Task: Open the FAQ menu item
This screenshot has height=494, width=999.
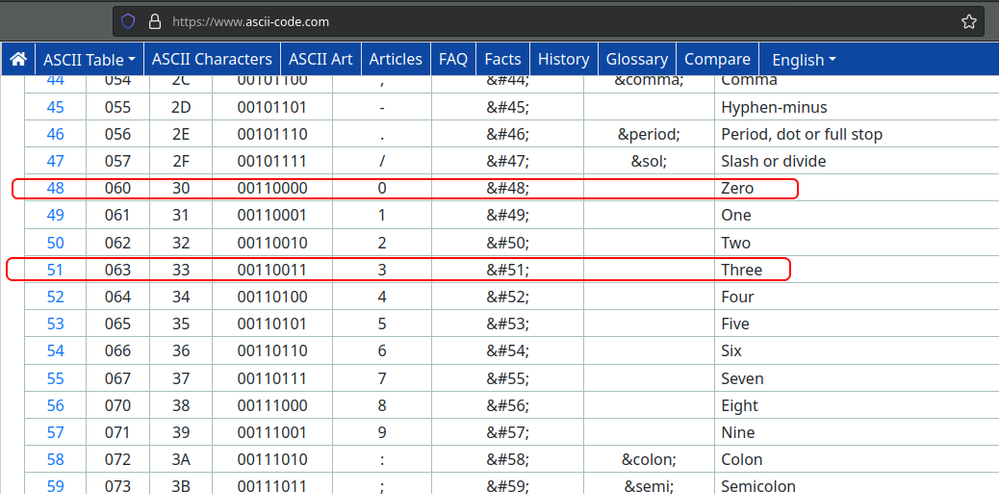Action: pyautogui.click(x=454, y=59)
